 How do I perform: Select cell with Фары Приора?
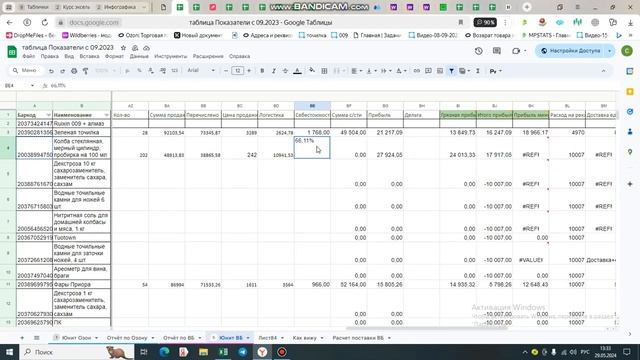(x=82, y=284)
